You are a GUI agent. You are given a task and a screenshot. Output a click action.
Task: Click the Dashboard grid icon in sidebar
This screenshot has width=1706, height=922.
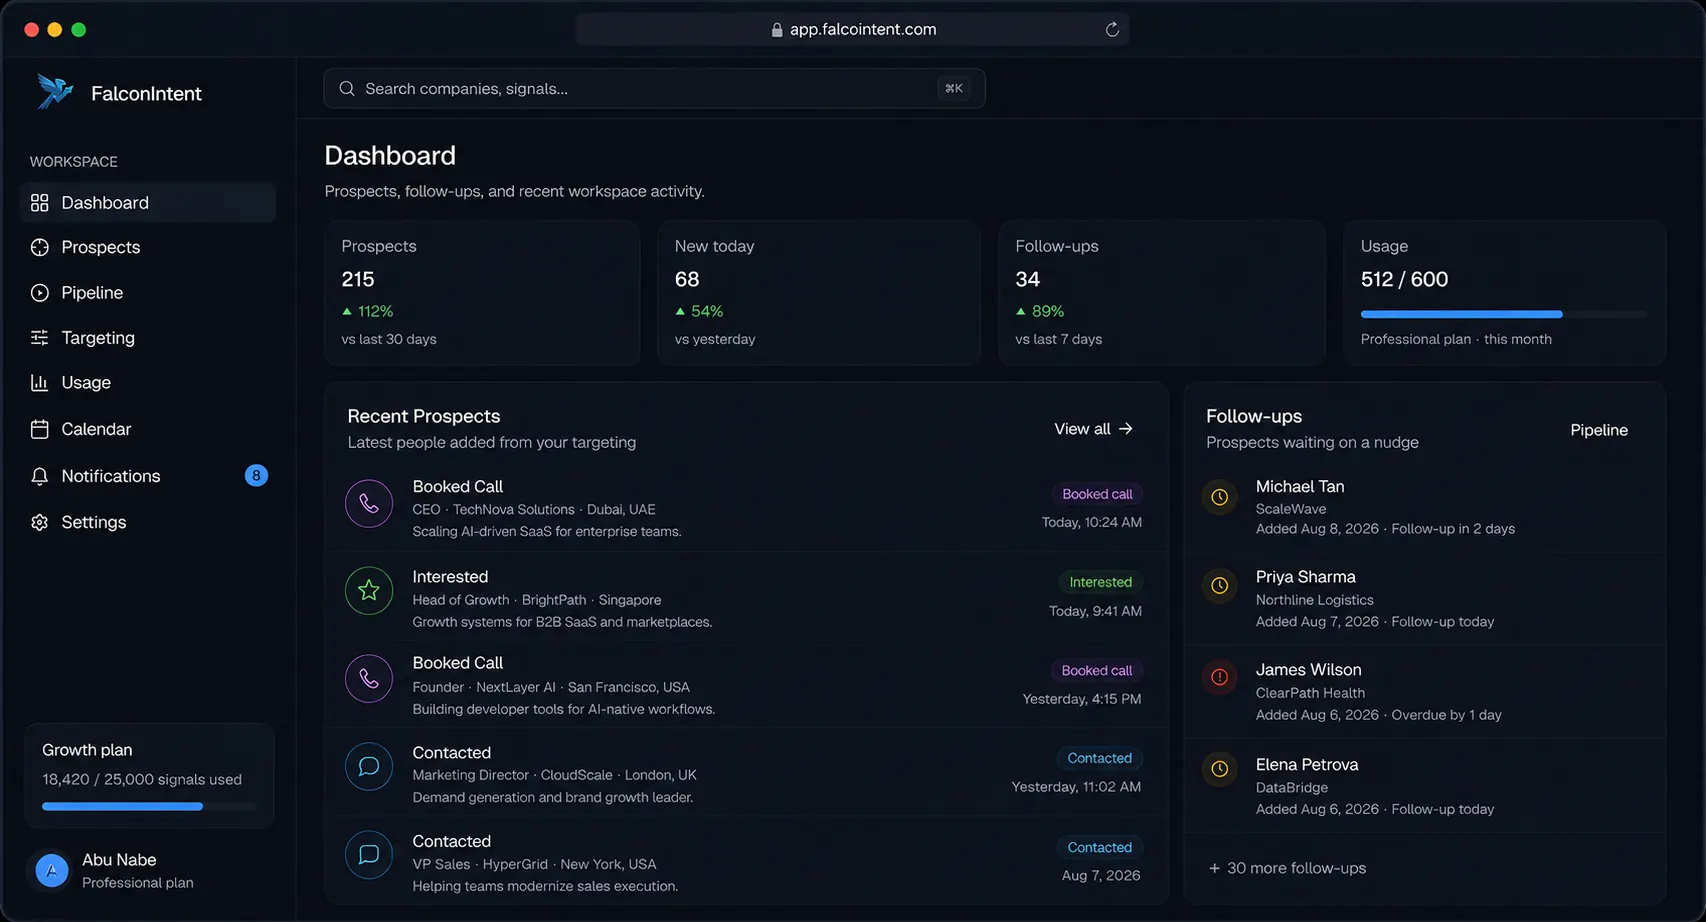click(40, 203)
